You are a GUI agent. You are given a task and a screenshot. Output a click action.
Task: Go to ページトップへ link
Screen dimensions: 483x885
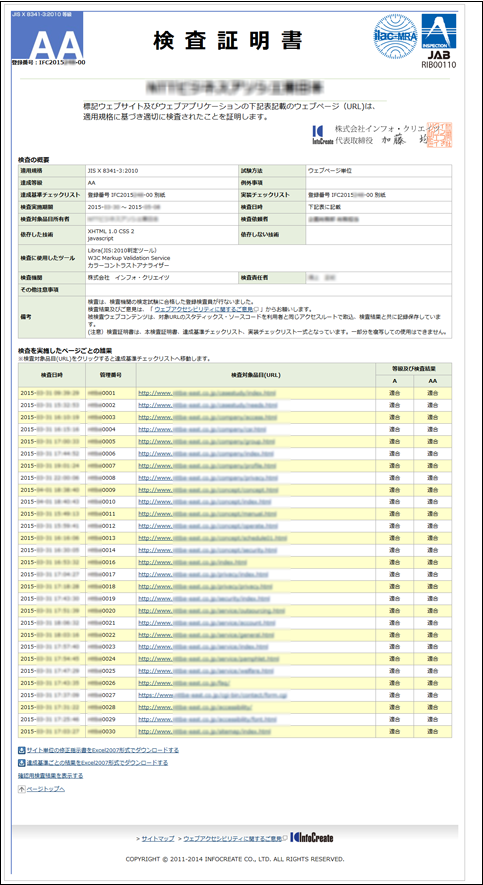(x=45, y=789)
